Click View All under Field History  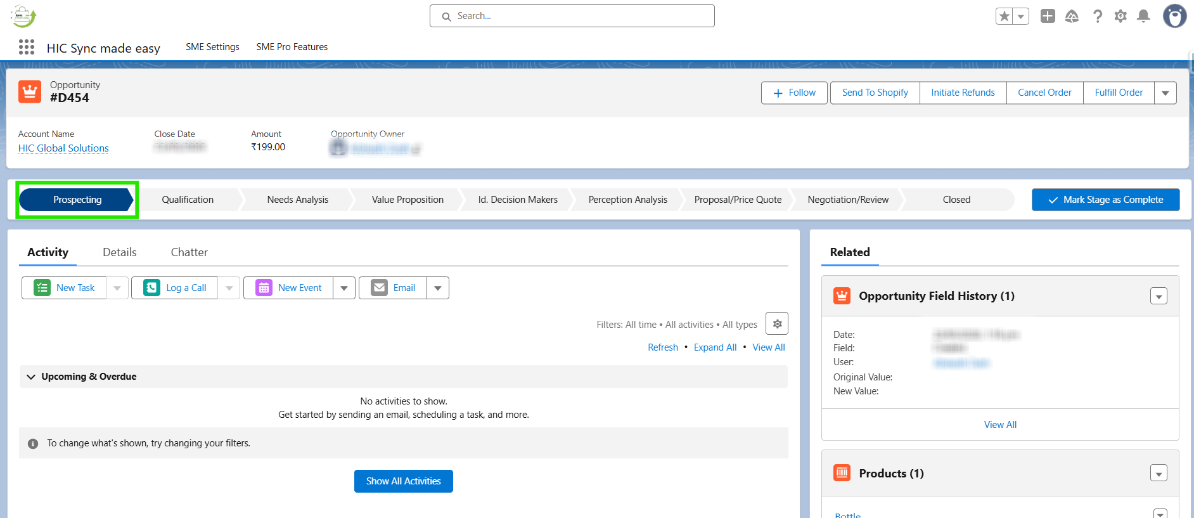pos(1000,424)
